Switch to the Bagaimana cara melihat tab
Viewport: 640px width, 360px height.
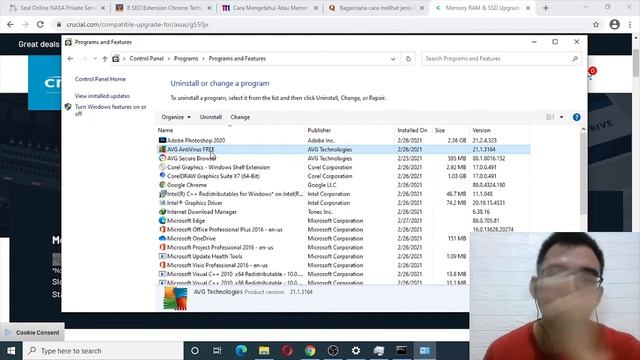point(376,8)
